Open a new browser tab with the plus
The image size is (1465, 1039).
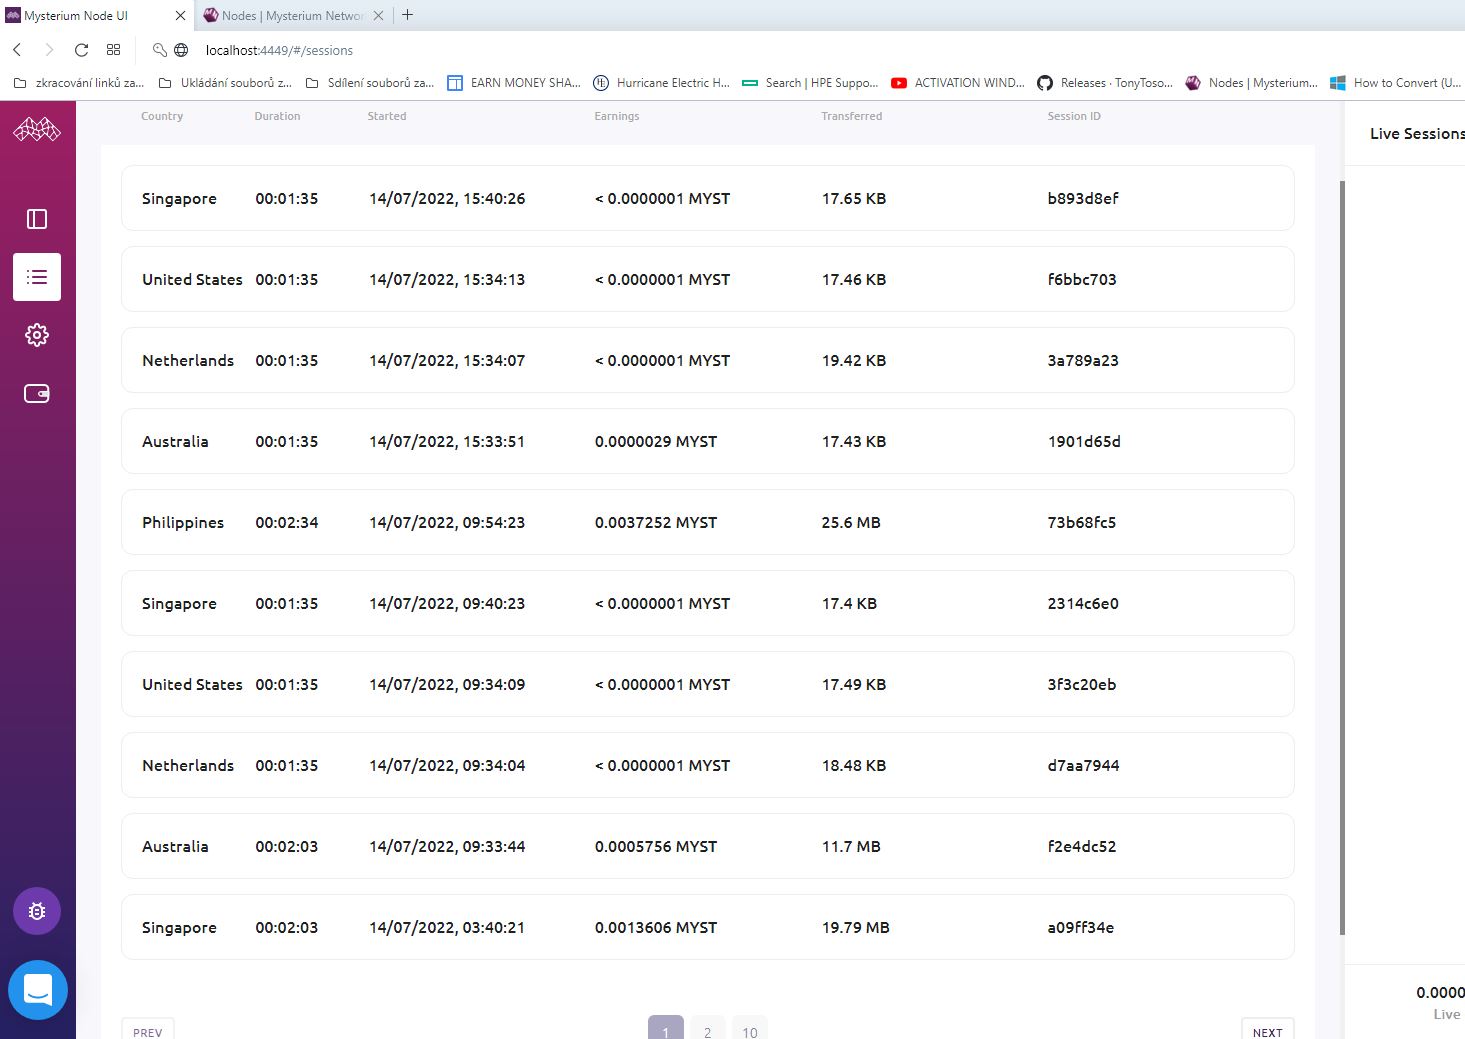[x=407, y=15]
